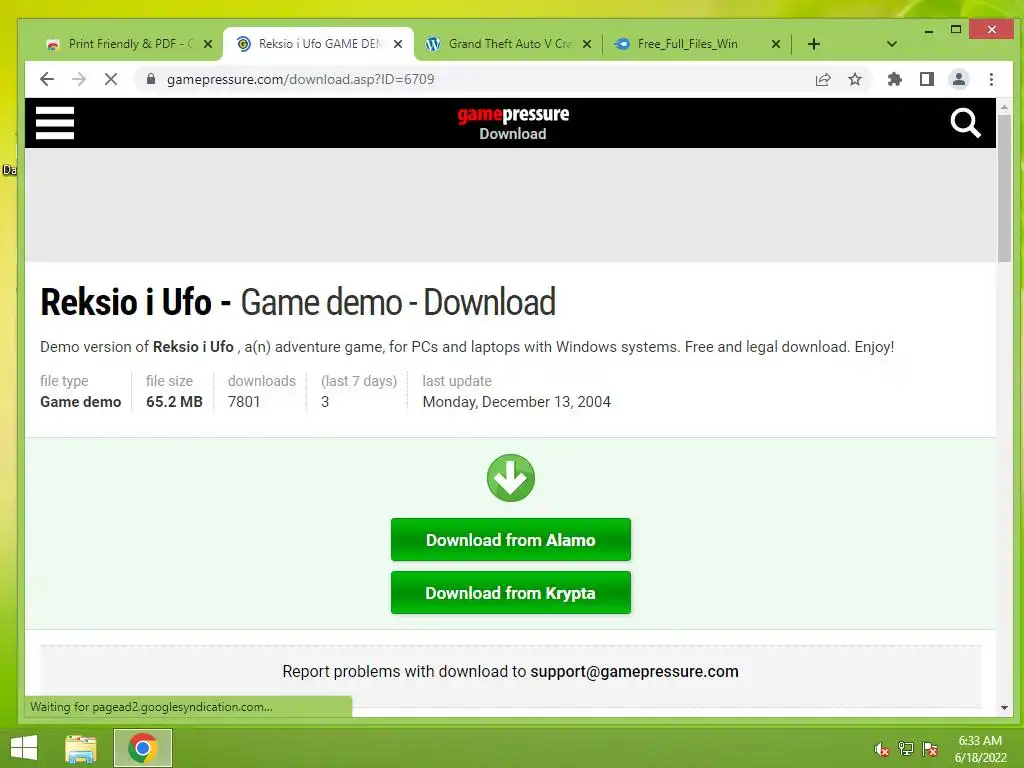Open the Chrome profile avatar menu

pyautogui.click(x=959, y=79)
